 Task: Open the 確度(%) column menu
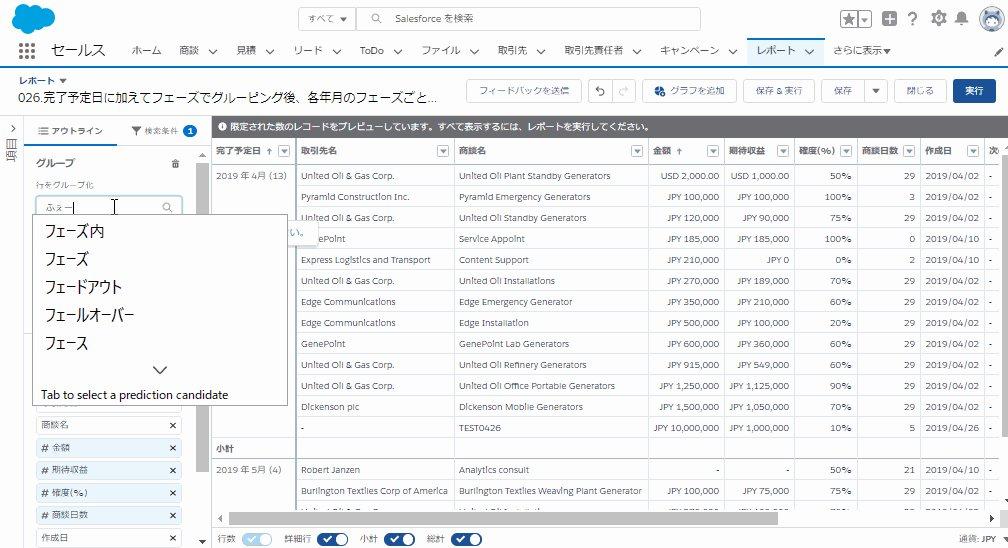tap(846, 151)
